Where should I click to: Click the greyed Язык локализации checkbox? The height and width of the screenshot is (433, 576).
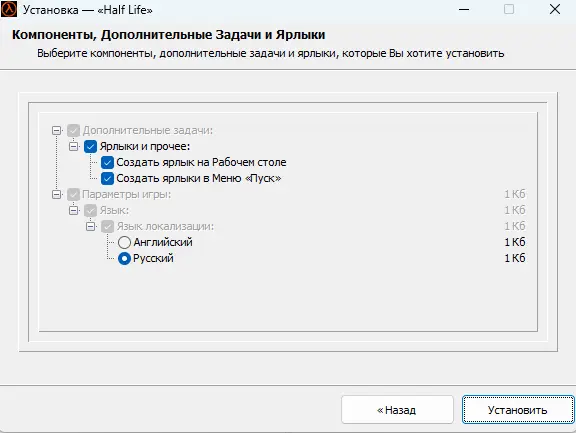click(x=107, y=226)
